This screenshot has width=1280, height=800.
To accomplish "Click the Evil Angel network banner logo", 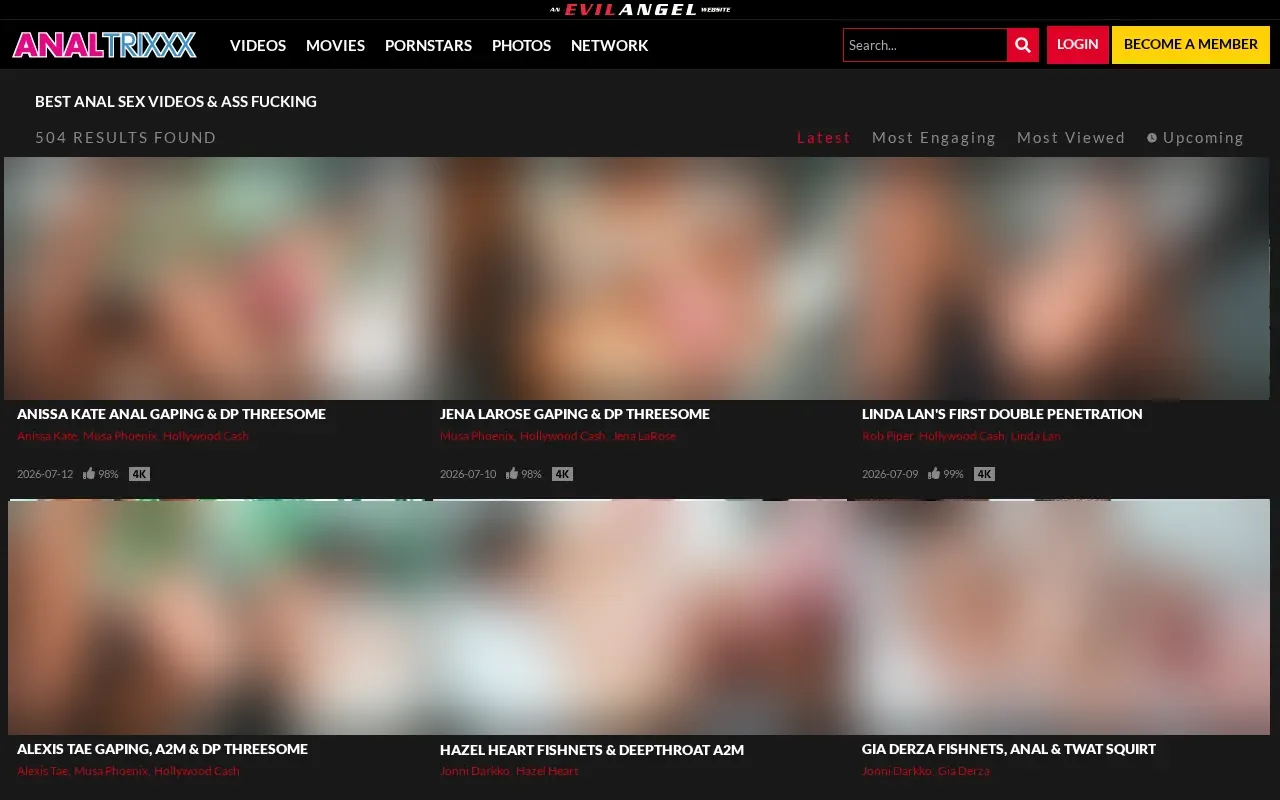I will click(x=640, y=9).
